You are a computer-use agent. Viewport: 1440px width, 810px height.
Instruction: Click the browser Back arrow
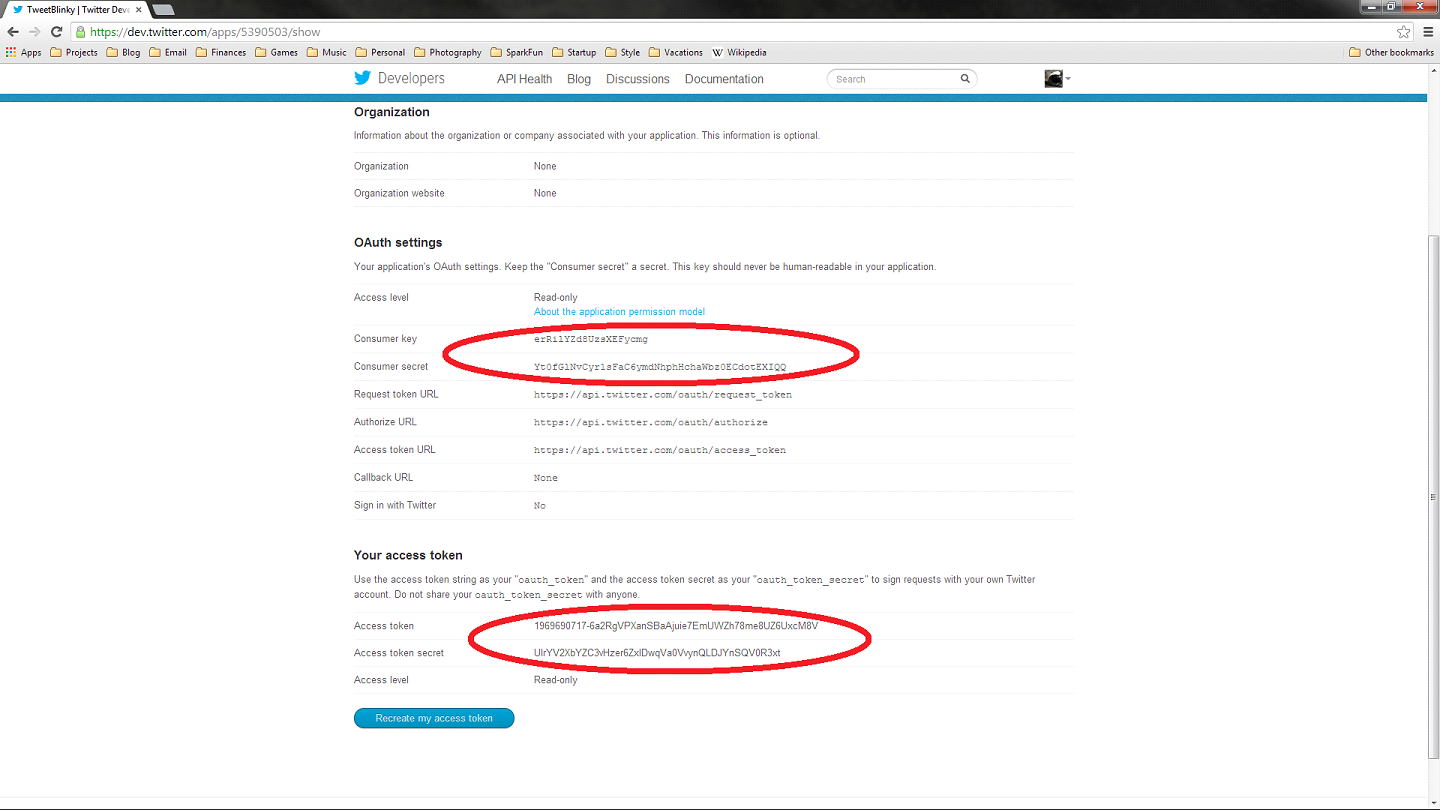[13, 32]
